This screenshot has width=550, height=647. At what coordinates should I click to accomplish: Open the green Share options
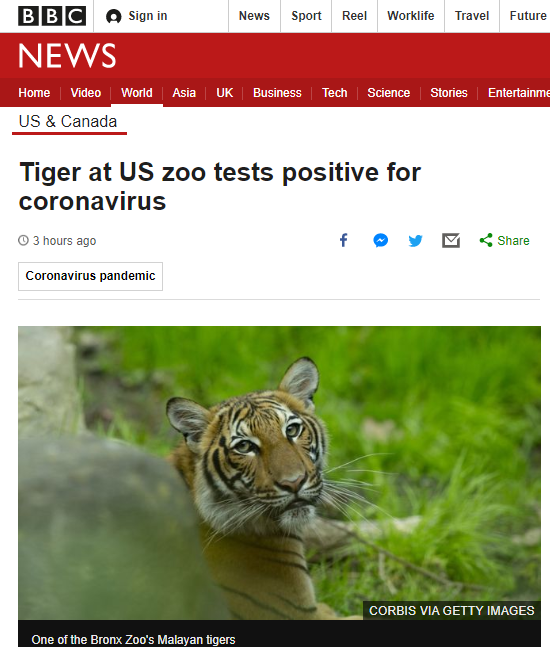click(x=504, y=241)
